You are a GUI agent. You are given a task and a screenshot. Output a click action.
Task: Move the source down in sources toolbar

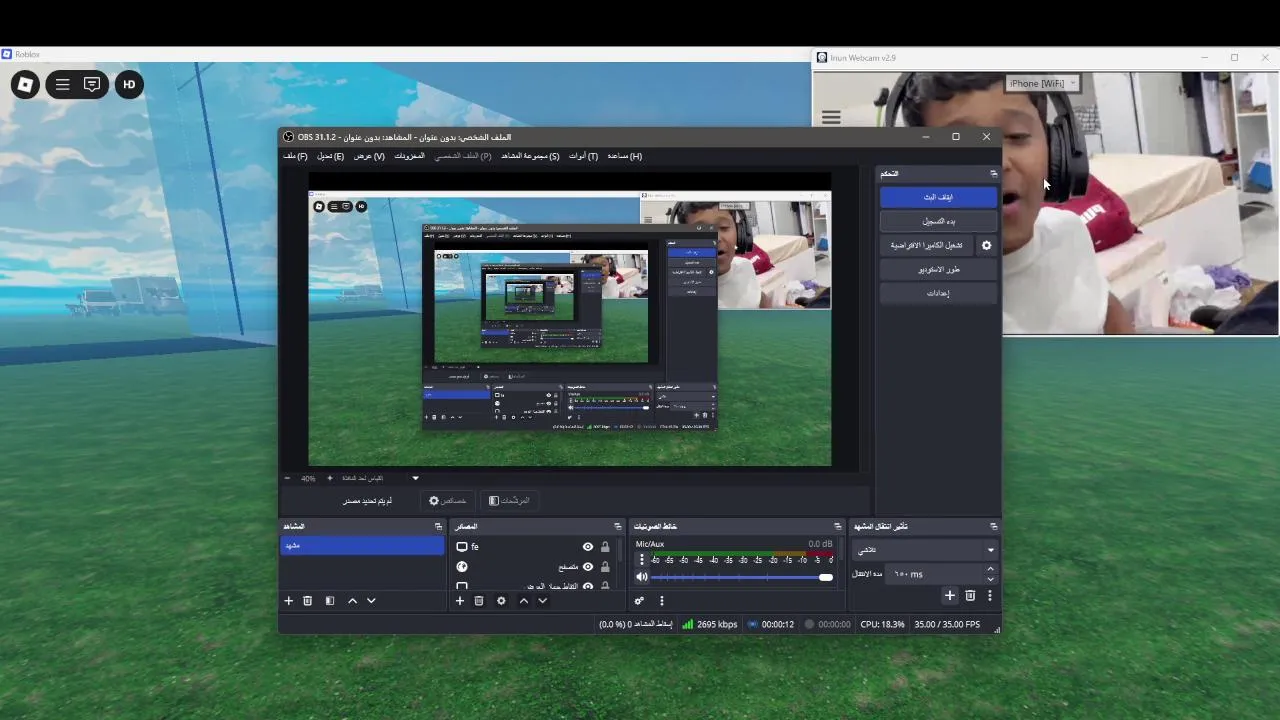coord(542,601)
